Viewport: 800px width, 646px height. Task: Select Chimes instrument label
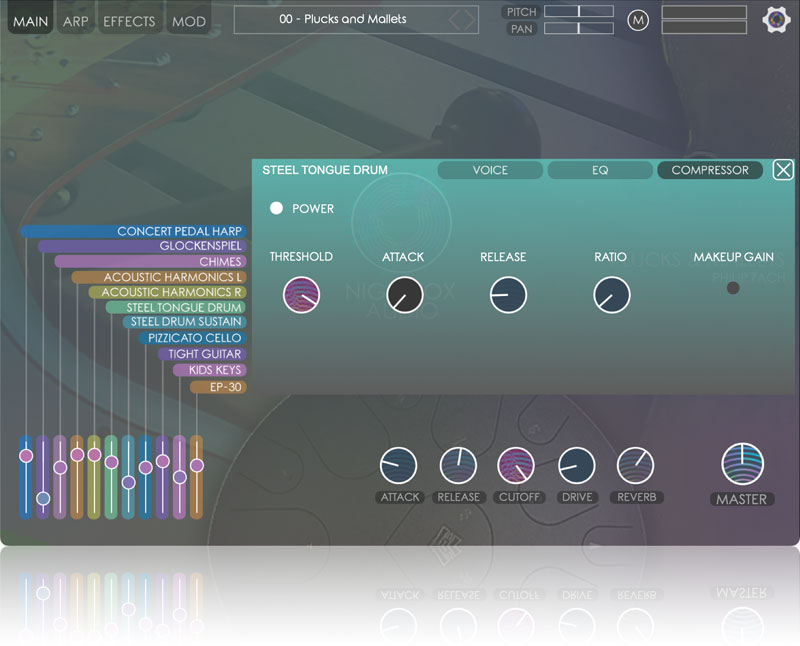click(x=151, y=261)
